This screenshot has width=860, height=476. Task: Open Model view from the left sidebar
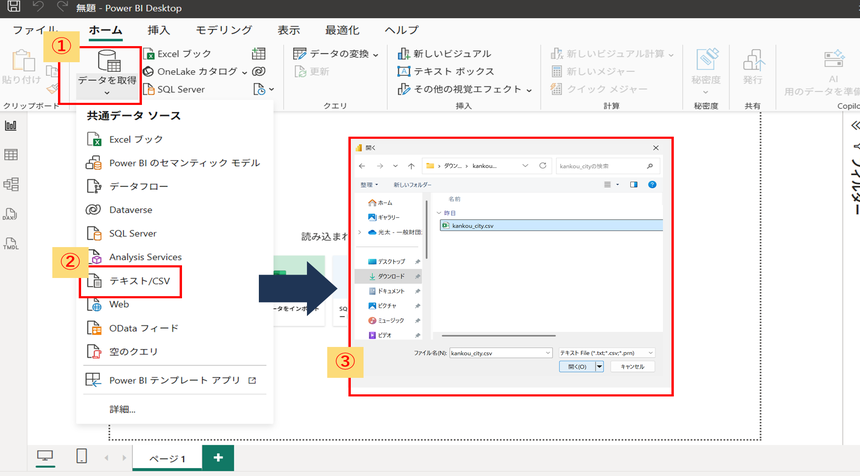[x=11, y=184]
